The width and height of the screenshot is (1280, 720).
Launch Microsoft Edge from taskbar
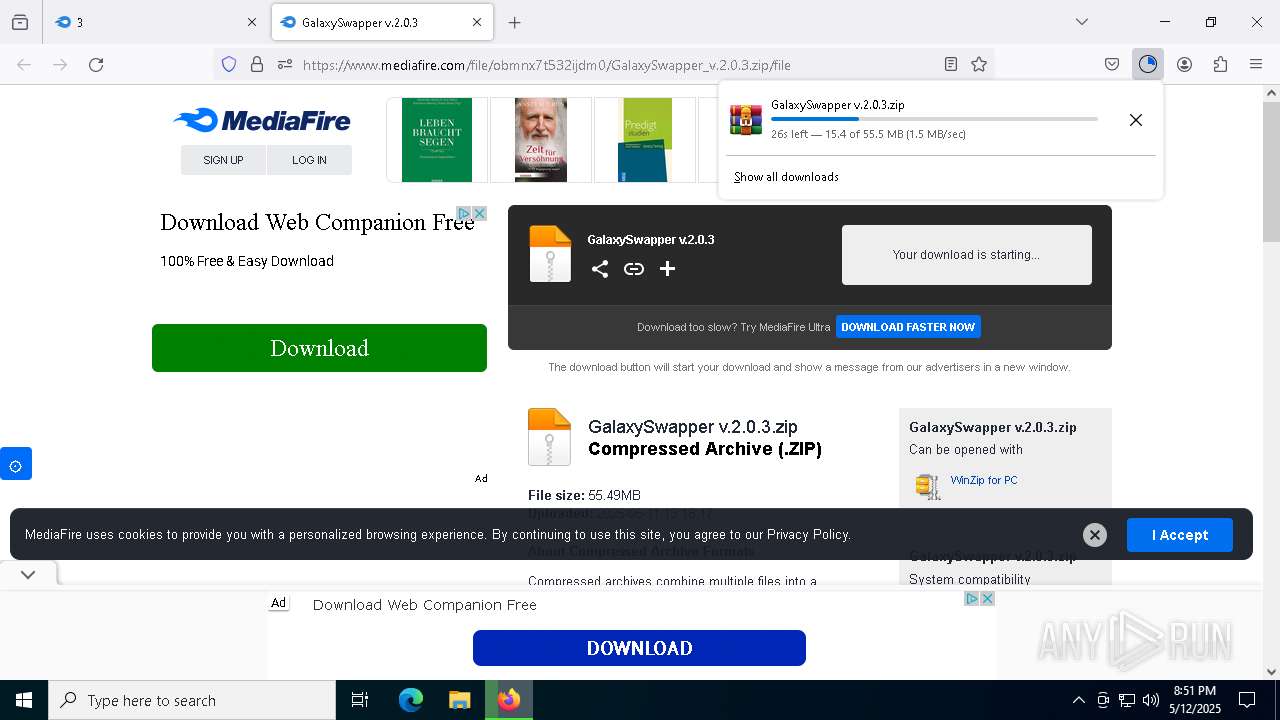coord(411,700)
